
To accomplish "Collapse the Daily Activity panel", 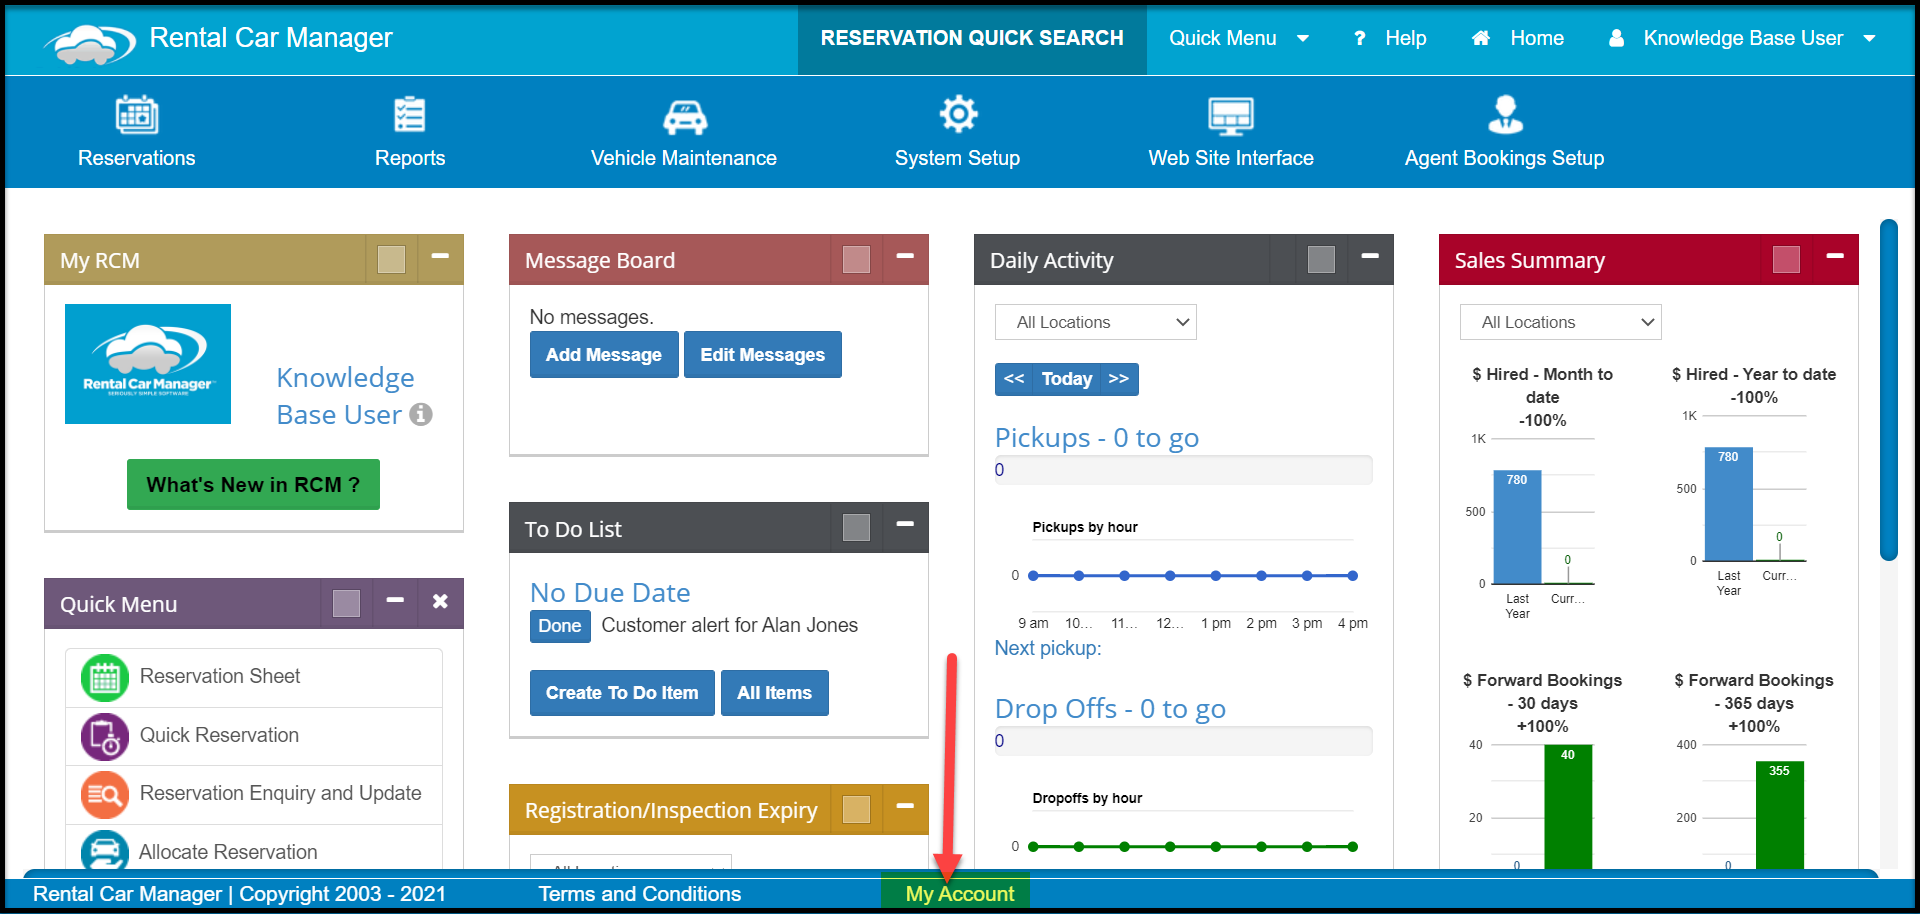I will tap(1370, 256).
